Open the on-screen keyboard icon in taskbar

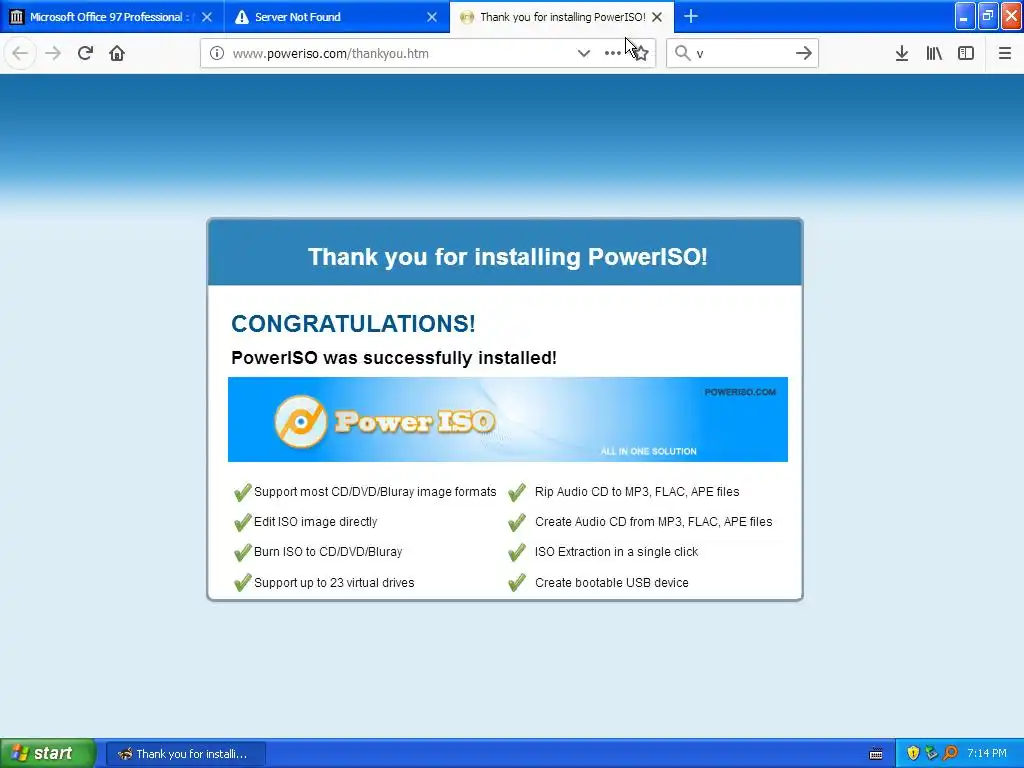pos(876,754)
